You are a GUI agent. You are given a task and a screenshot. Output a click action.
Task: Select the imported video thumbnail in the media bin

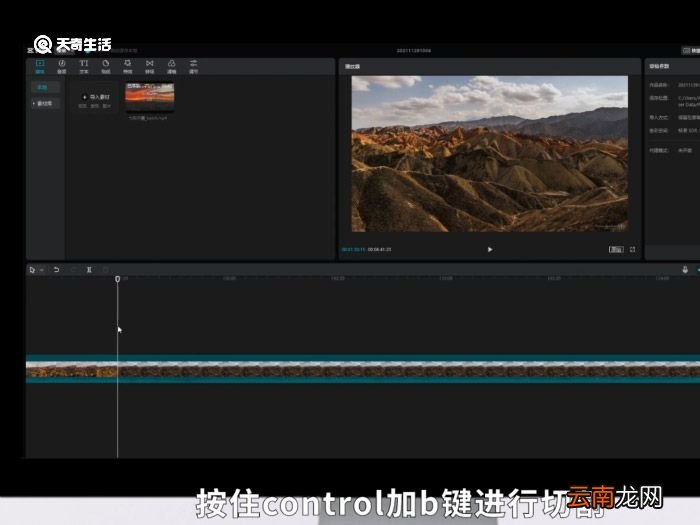(x=150, y=97)
